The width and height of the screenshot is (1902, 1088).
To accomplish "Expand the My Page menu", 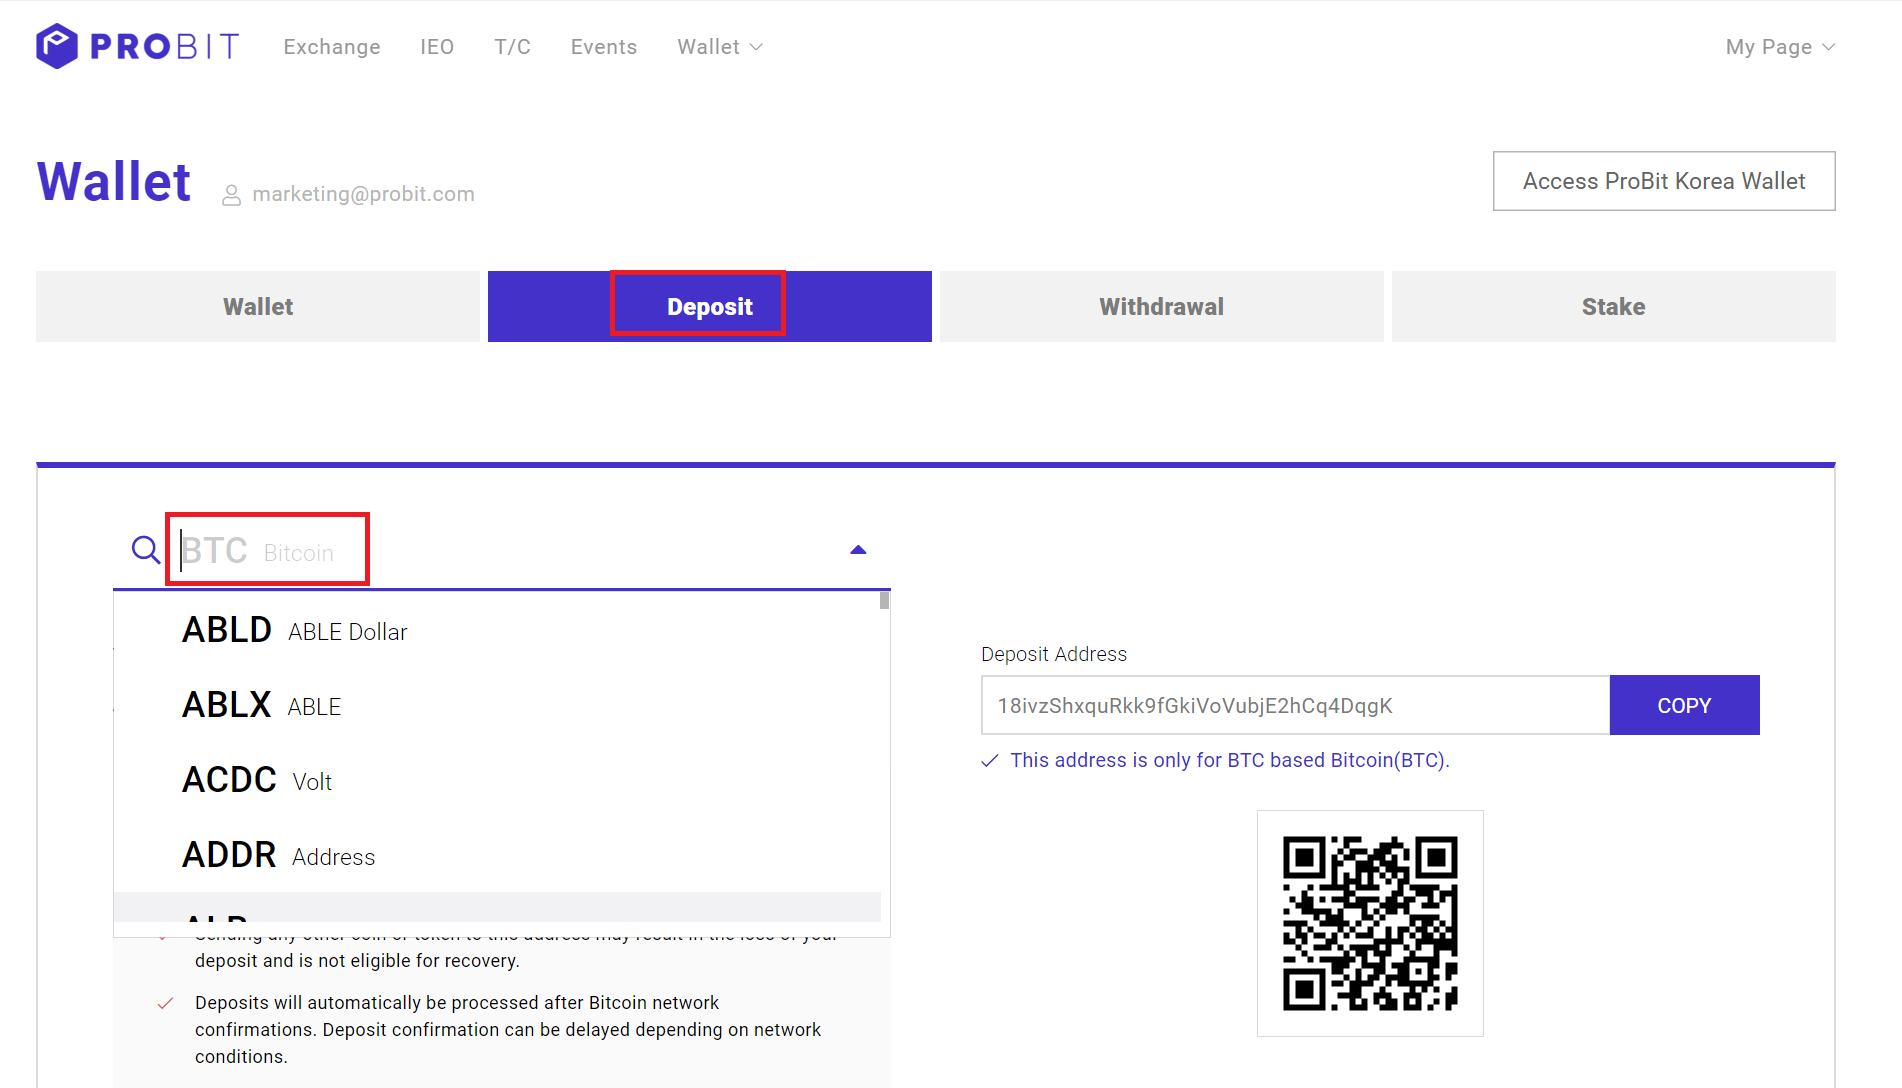I will pos(1780,47).
